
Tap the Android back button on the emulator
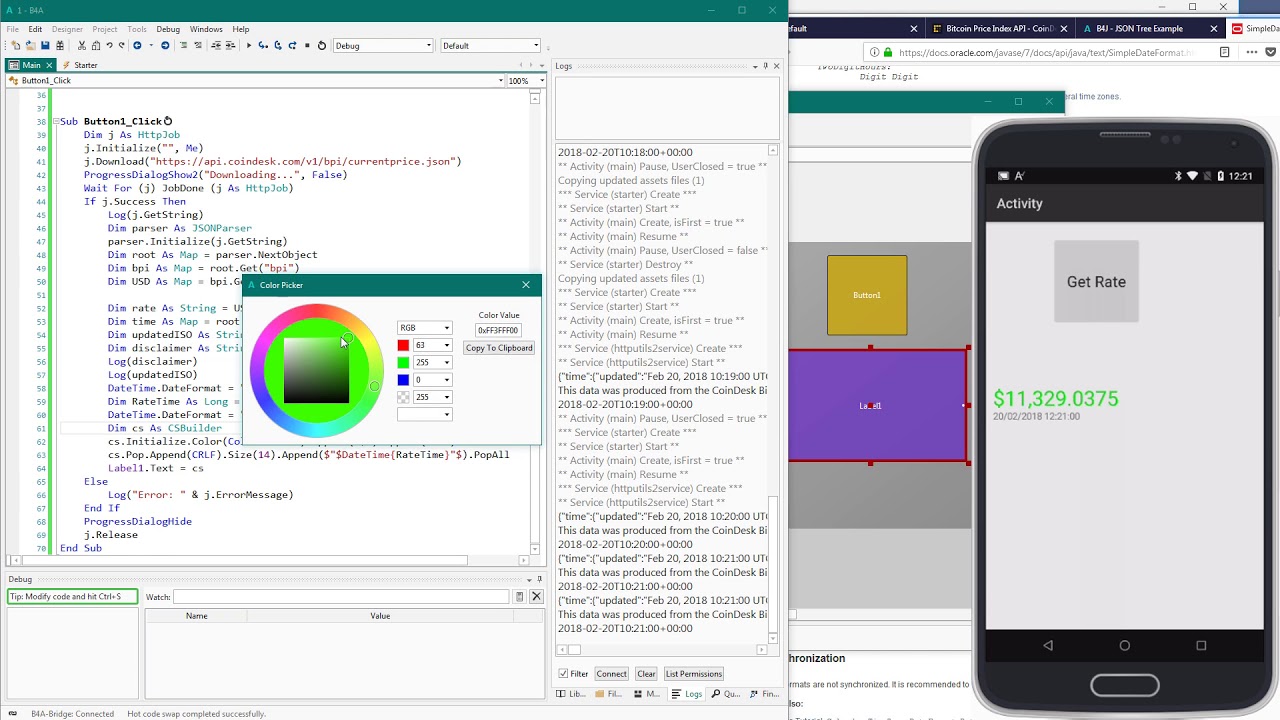pyautogui.click(x=1047, y=646)
